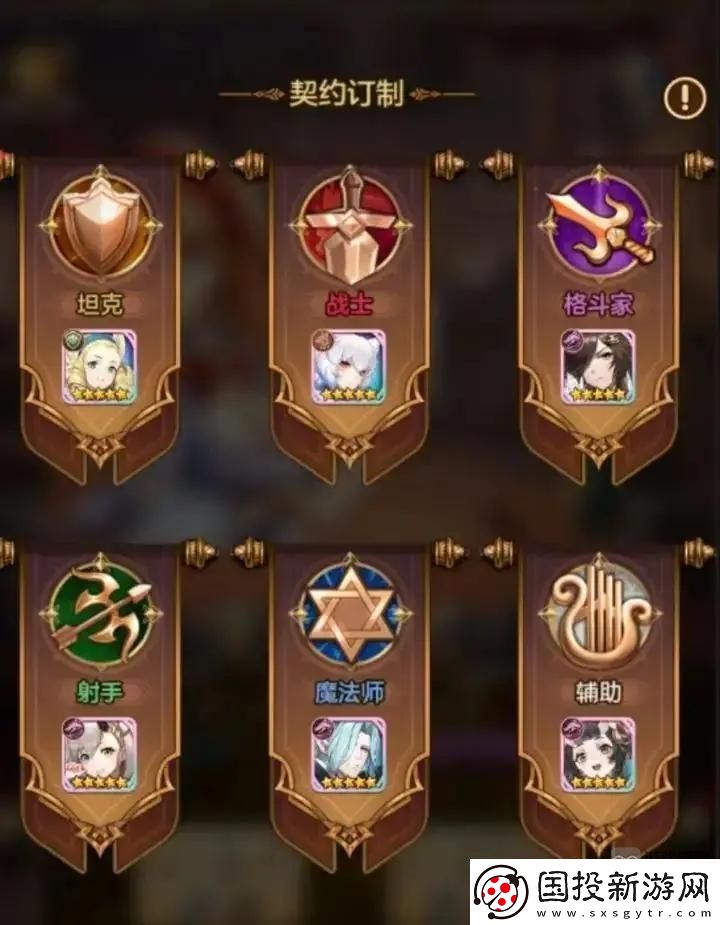Screen dimensions: 720x925
Task: Click the green 射手 label
Action: [x=100, y=691]
